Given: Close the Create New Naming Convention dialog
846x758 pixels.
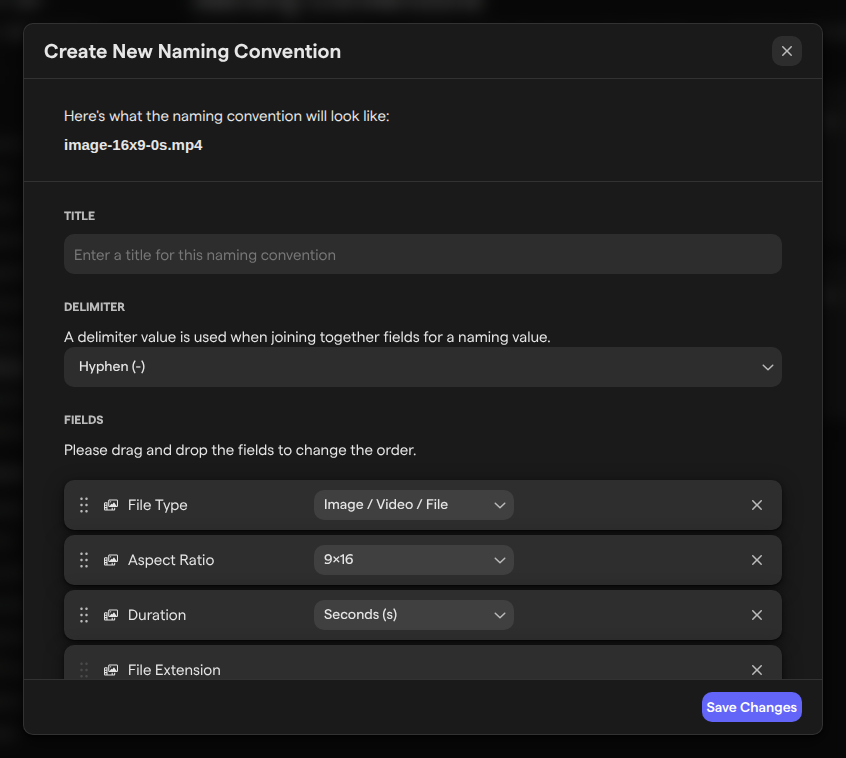Looking at the screenshot, I should [786, 51].
